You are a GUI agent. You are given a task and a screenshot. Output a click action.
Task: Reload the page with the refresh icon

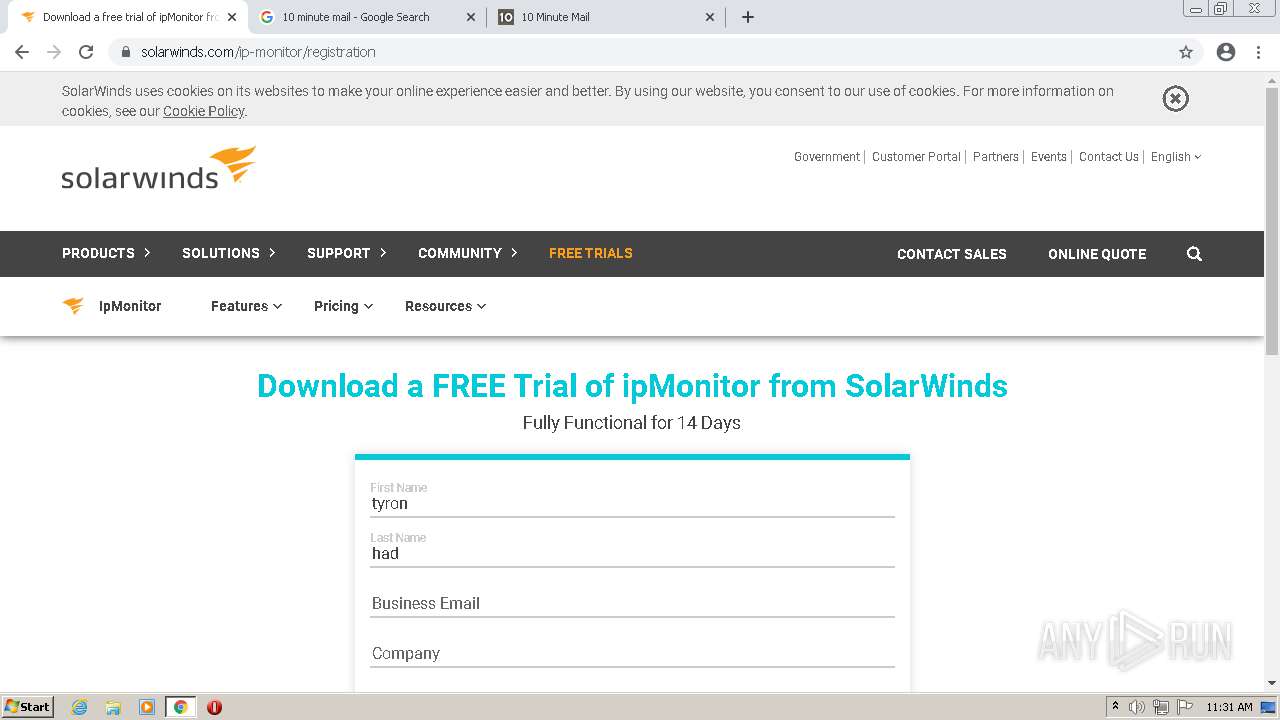point(86,52)
